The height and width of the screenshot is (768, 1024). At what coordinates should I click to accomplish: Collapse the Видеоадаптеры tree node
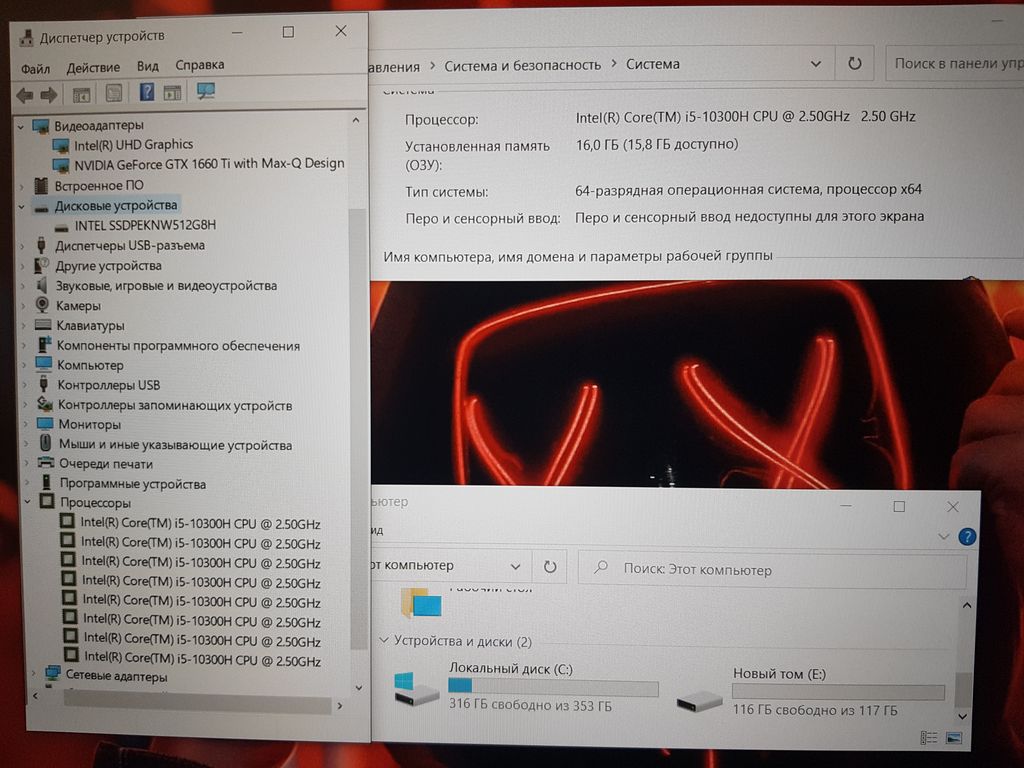point(21,126)
